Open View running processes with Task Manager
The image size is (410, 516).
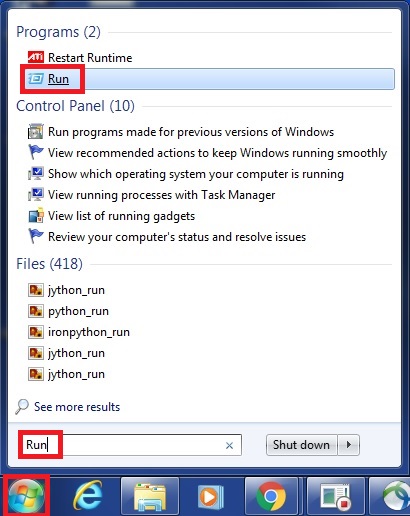(162, 195)
